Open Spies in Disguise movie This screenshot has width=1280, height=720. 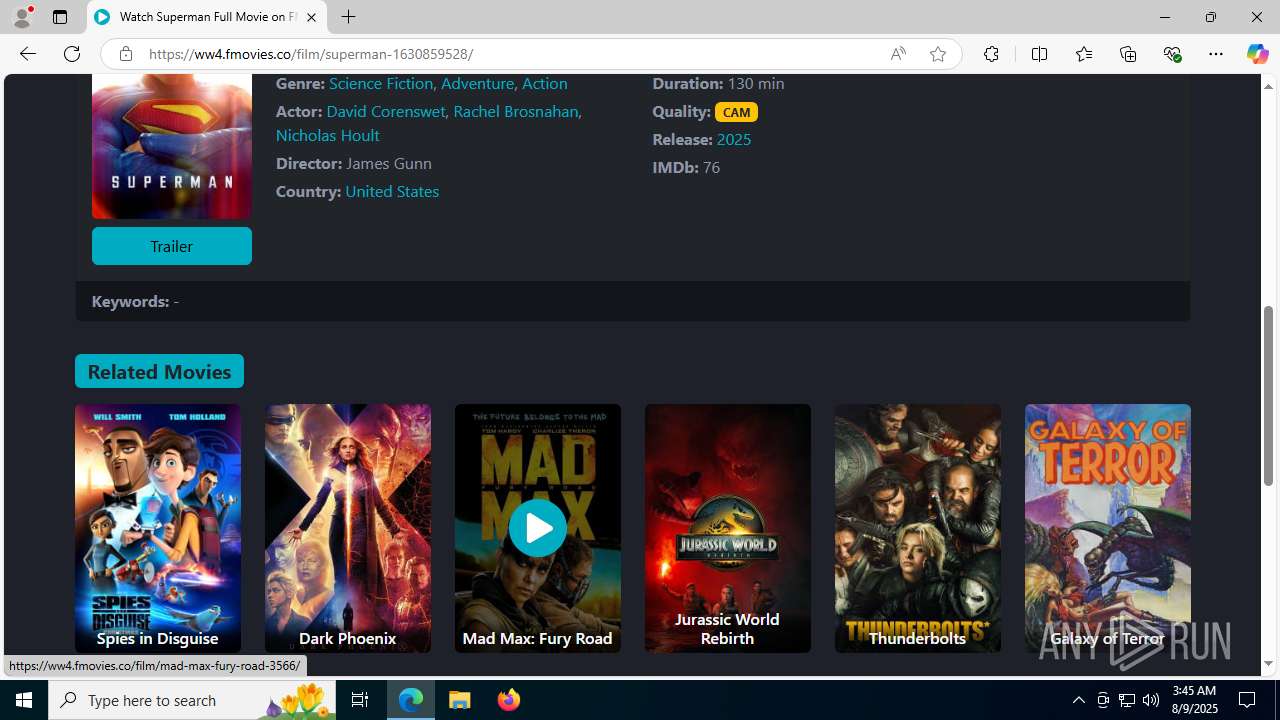click(157, 528)
